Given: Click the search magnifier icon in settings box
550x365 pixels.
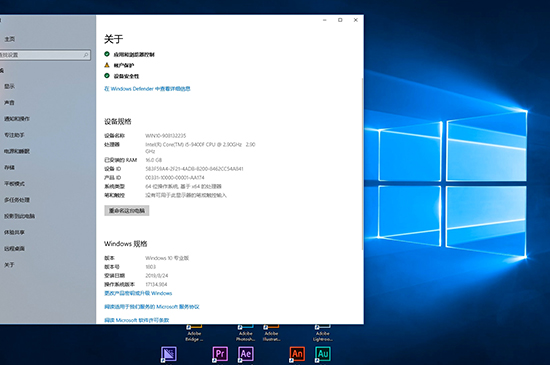Looking at the screenshot, I should [x=86, y=55].
